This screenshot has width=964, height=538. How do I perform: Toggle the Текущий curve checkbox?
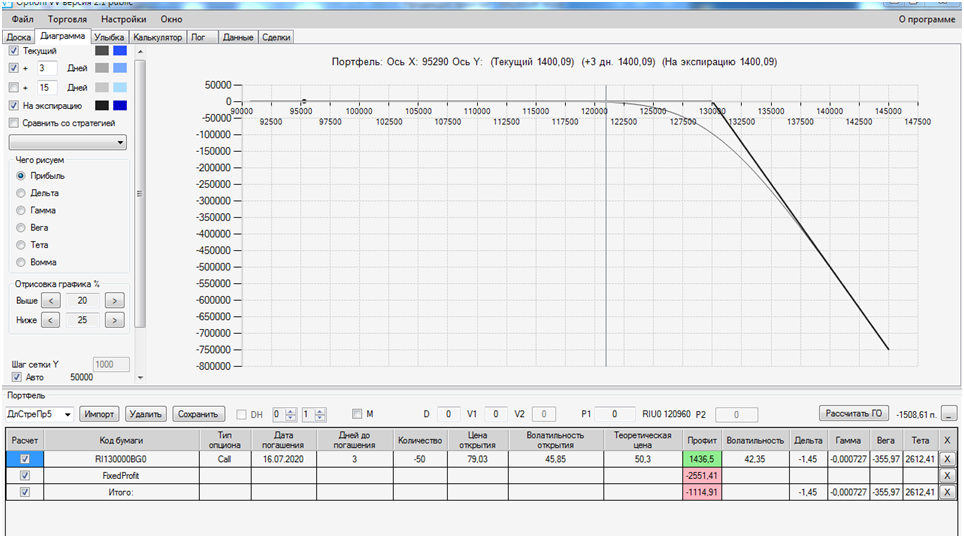tap(14, 50)
